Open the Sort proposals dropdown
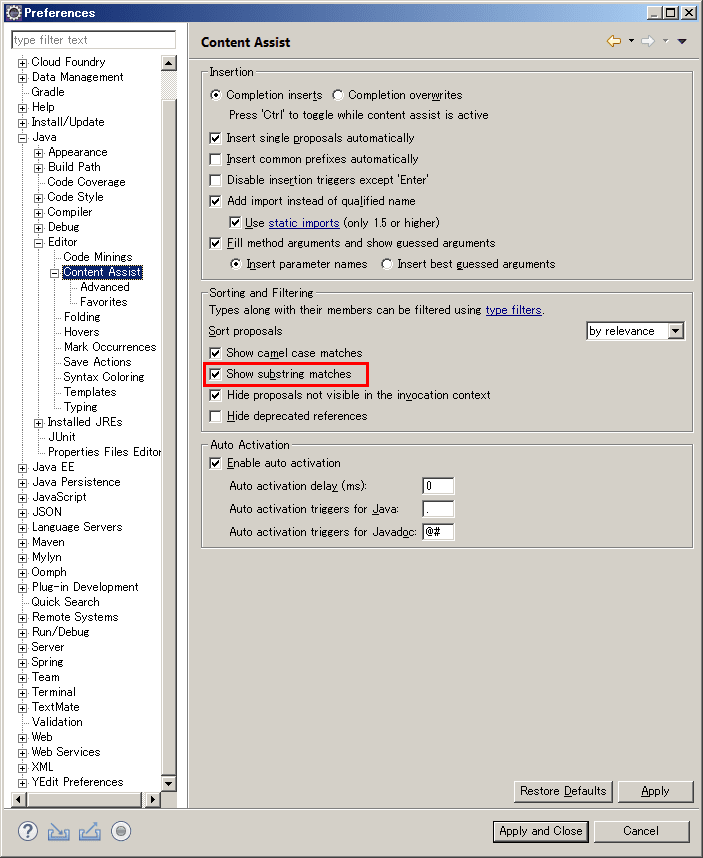This screenshot has height=858, width=703. tap(635, 331)
